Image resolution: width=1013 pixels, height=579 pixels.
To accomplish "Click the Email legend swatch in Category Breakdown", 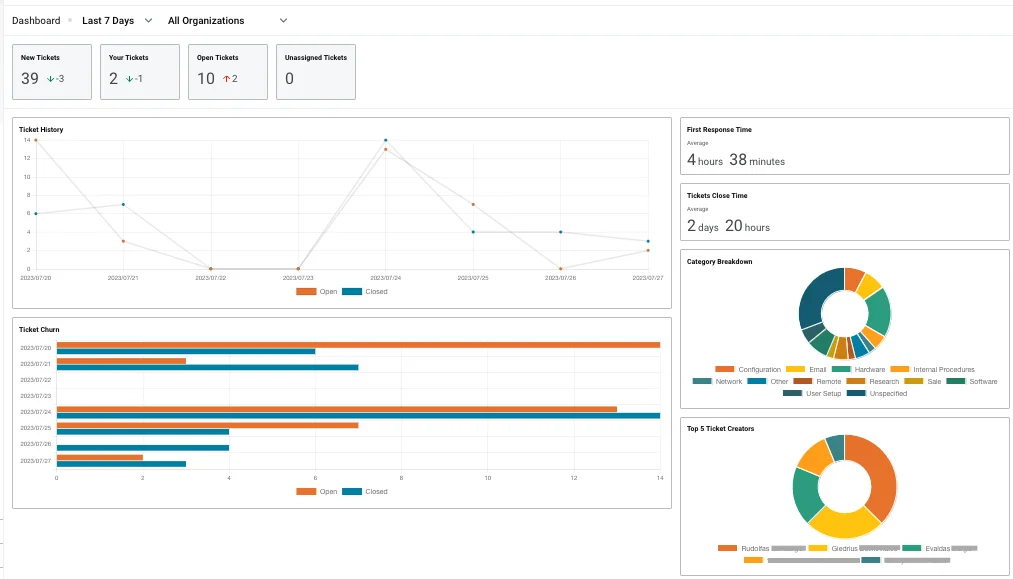I will tap(796, 370).
